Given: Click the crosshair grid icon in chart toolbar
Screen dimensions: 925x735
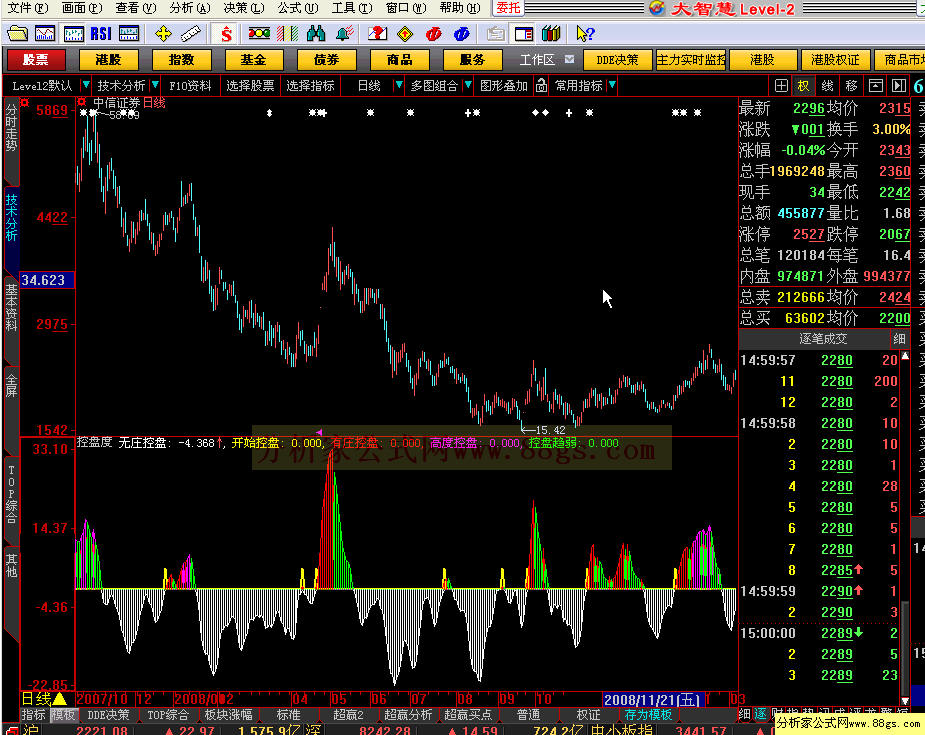Looking at the screenshot, I should pos(781,86).
